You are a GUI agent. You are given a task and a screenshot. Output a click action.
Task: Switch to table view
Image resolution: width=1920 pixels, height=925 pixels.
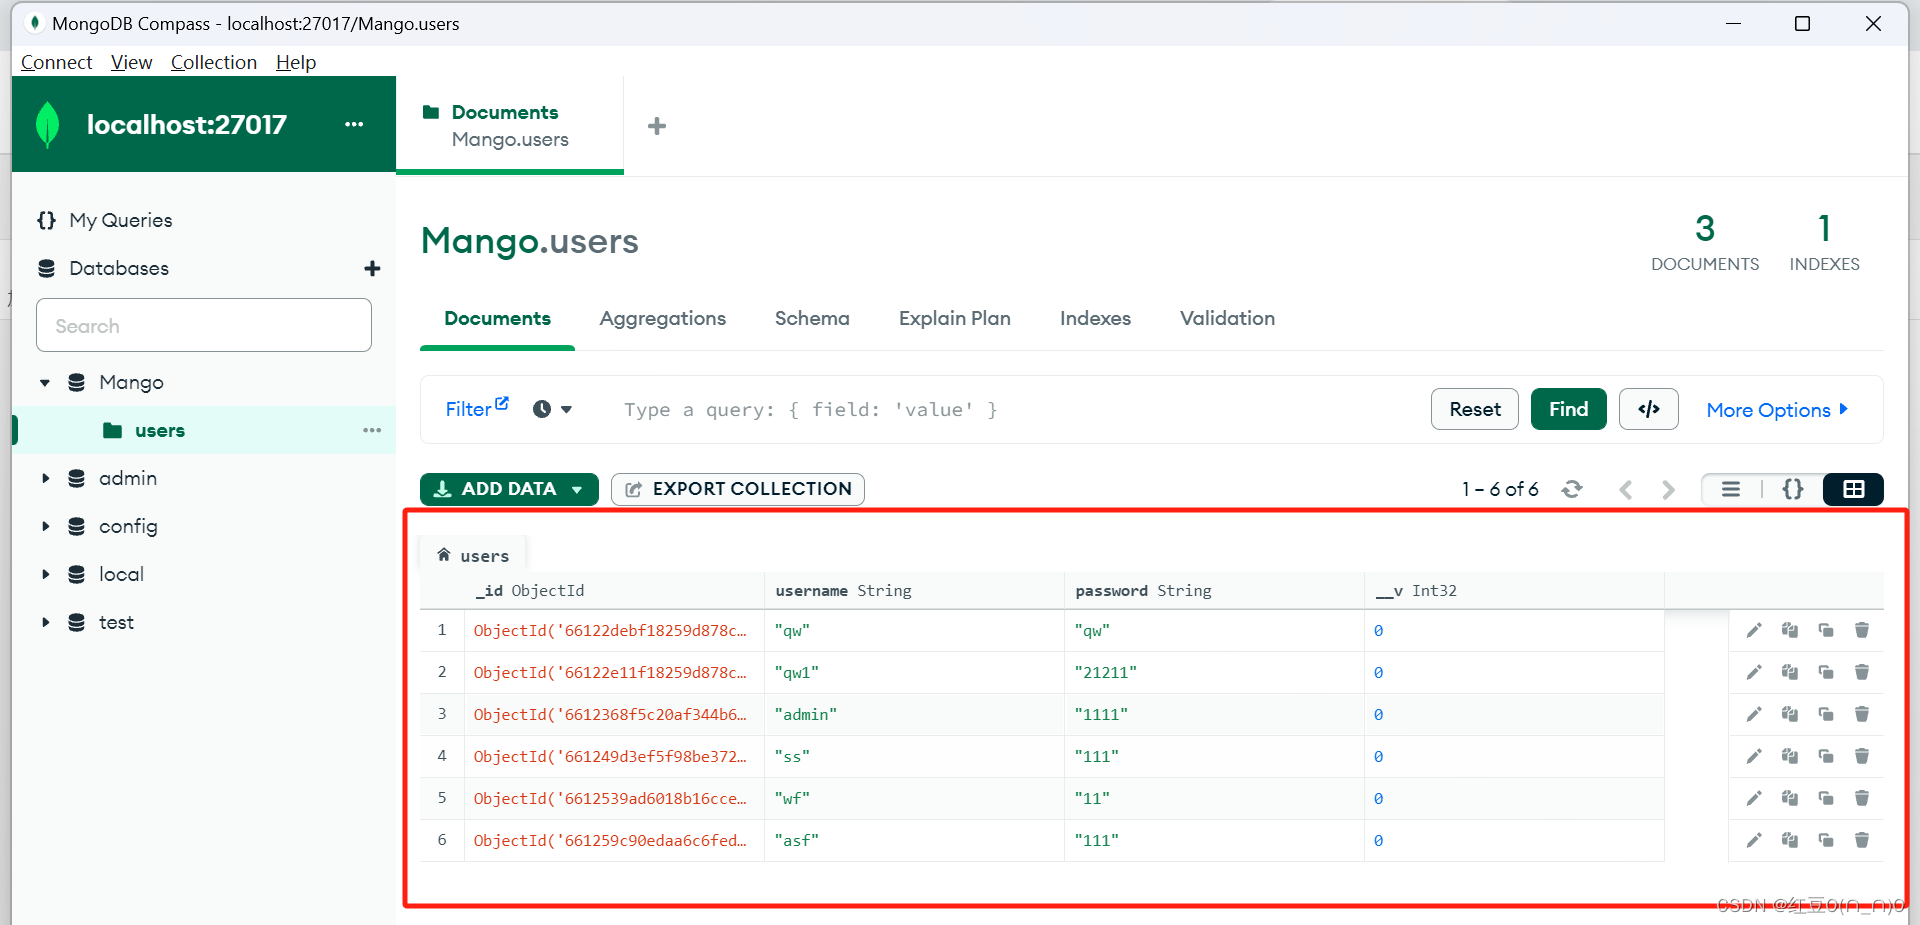tap(1853, 489)
